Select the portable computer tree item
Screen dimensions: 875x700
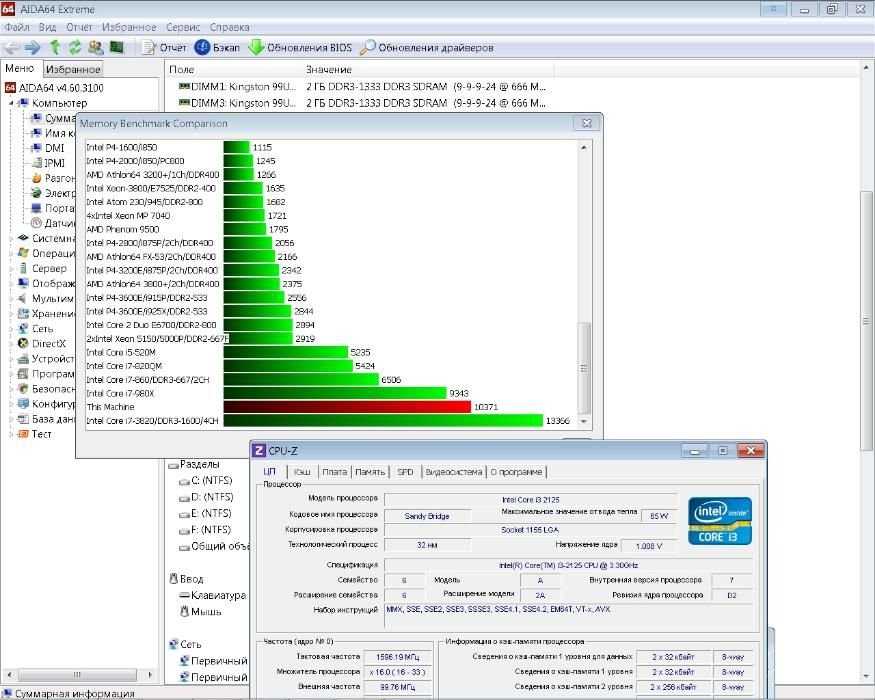click(53, 208)
